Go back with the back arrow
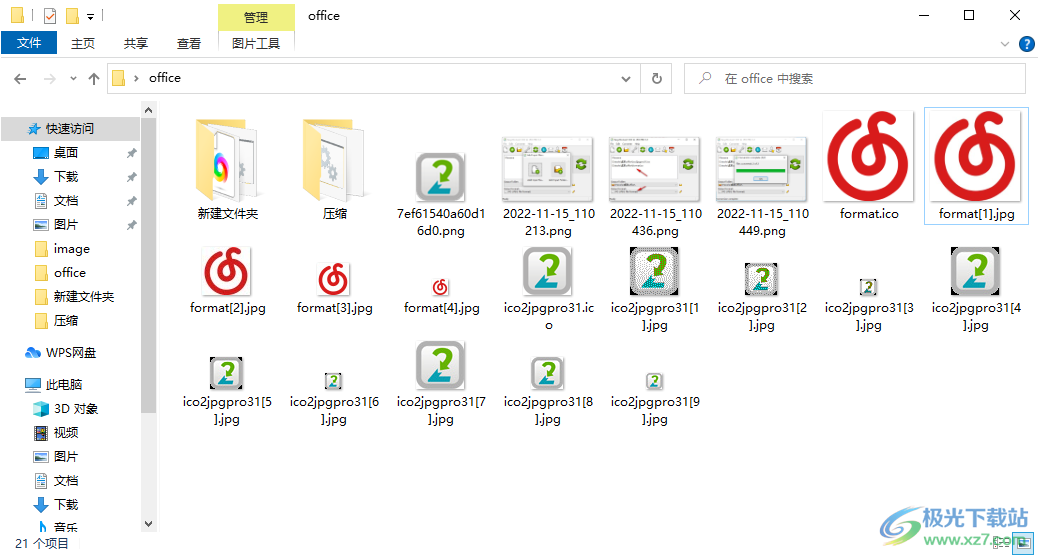This screenshot has height=556, width=1039. [20, 79]
